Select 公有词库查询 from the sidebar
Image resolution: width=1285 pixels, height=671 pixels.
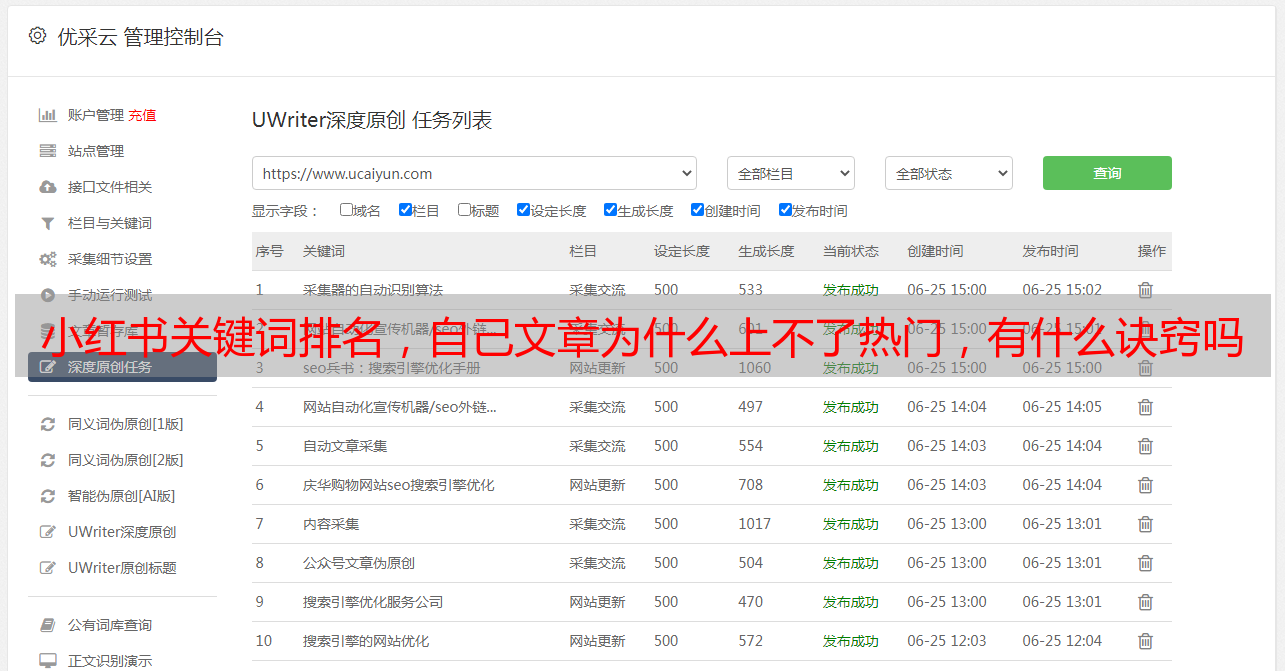pyautogui.click(x=109, y=625)
